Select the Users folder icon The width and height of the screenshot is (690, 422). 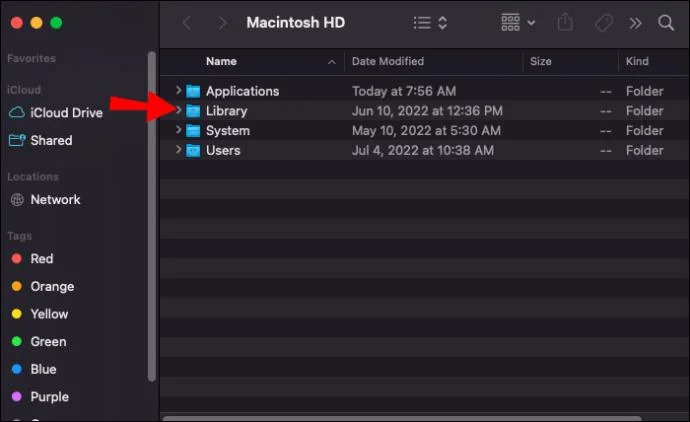coord(193,150)
